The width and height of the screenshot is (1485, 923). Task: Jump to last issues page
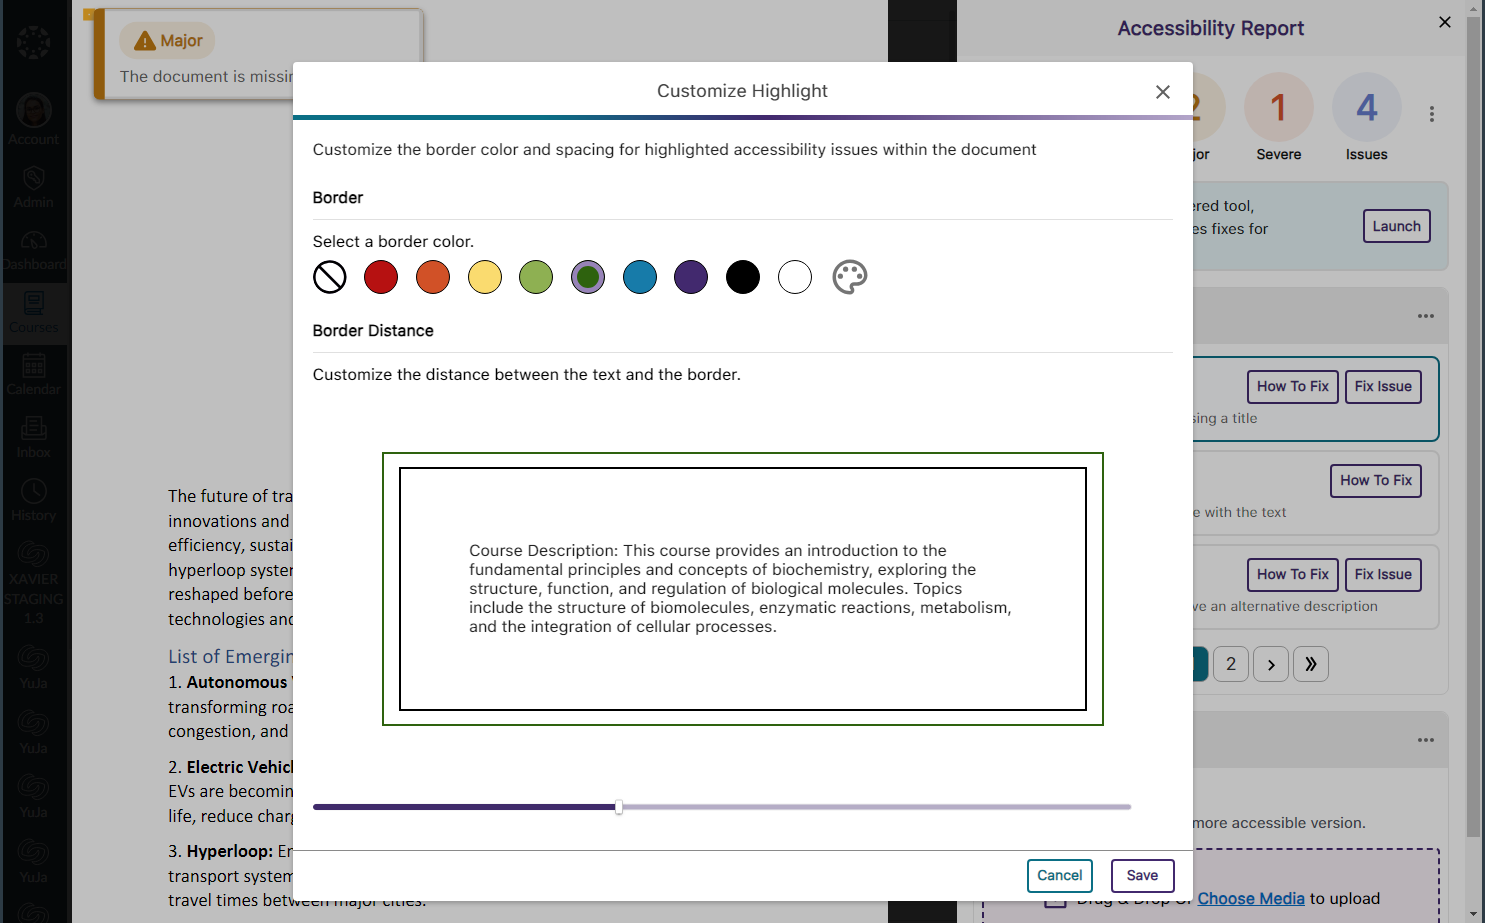coord(1310,664)
